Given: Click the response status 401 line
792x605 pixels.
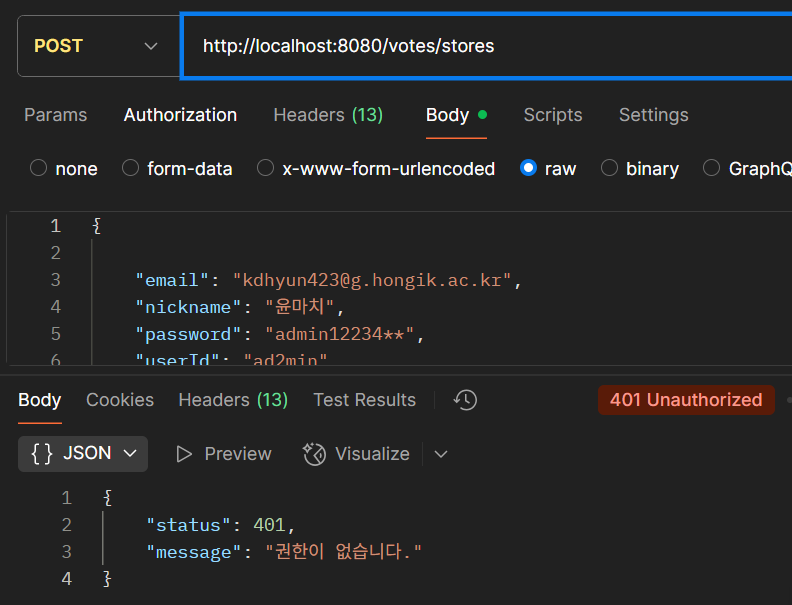Looking at the screenshot, I should pyautogui.click(x=220, y=525).
